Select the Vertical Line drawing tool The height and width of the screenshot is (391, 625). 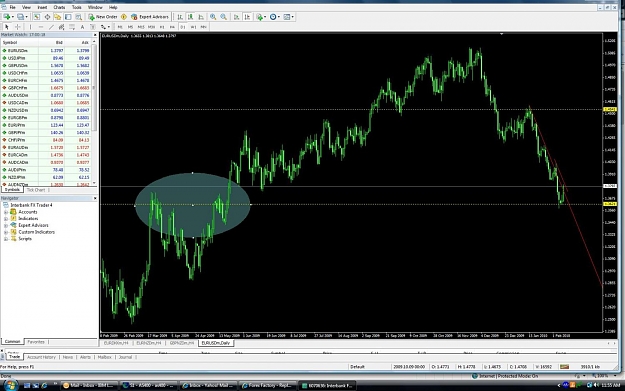click(30, 27)
